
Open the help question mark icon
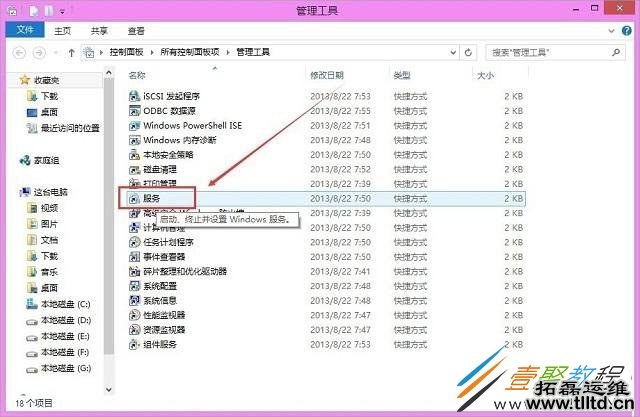[627, 31]
